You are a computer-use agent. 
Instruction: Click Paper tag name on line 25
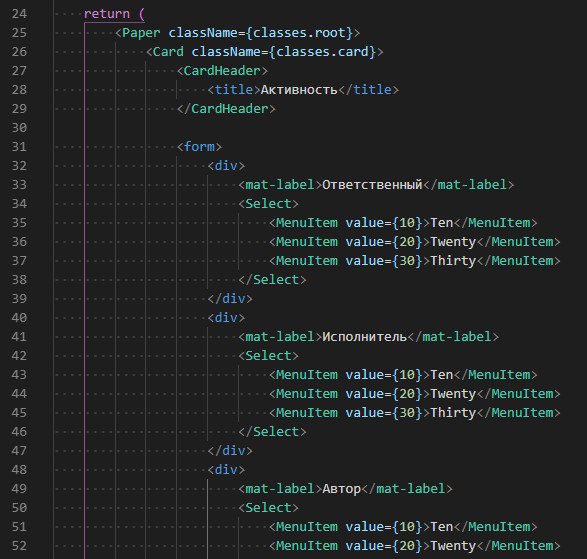[141, 33]
